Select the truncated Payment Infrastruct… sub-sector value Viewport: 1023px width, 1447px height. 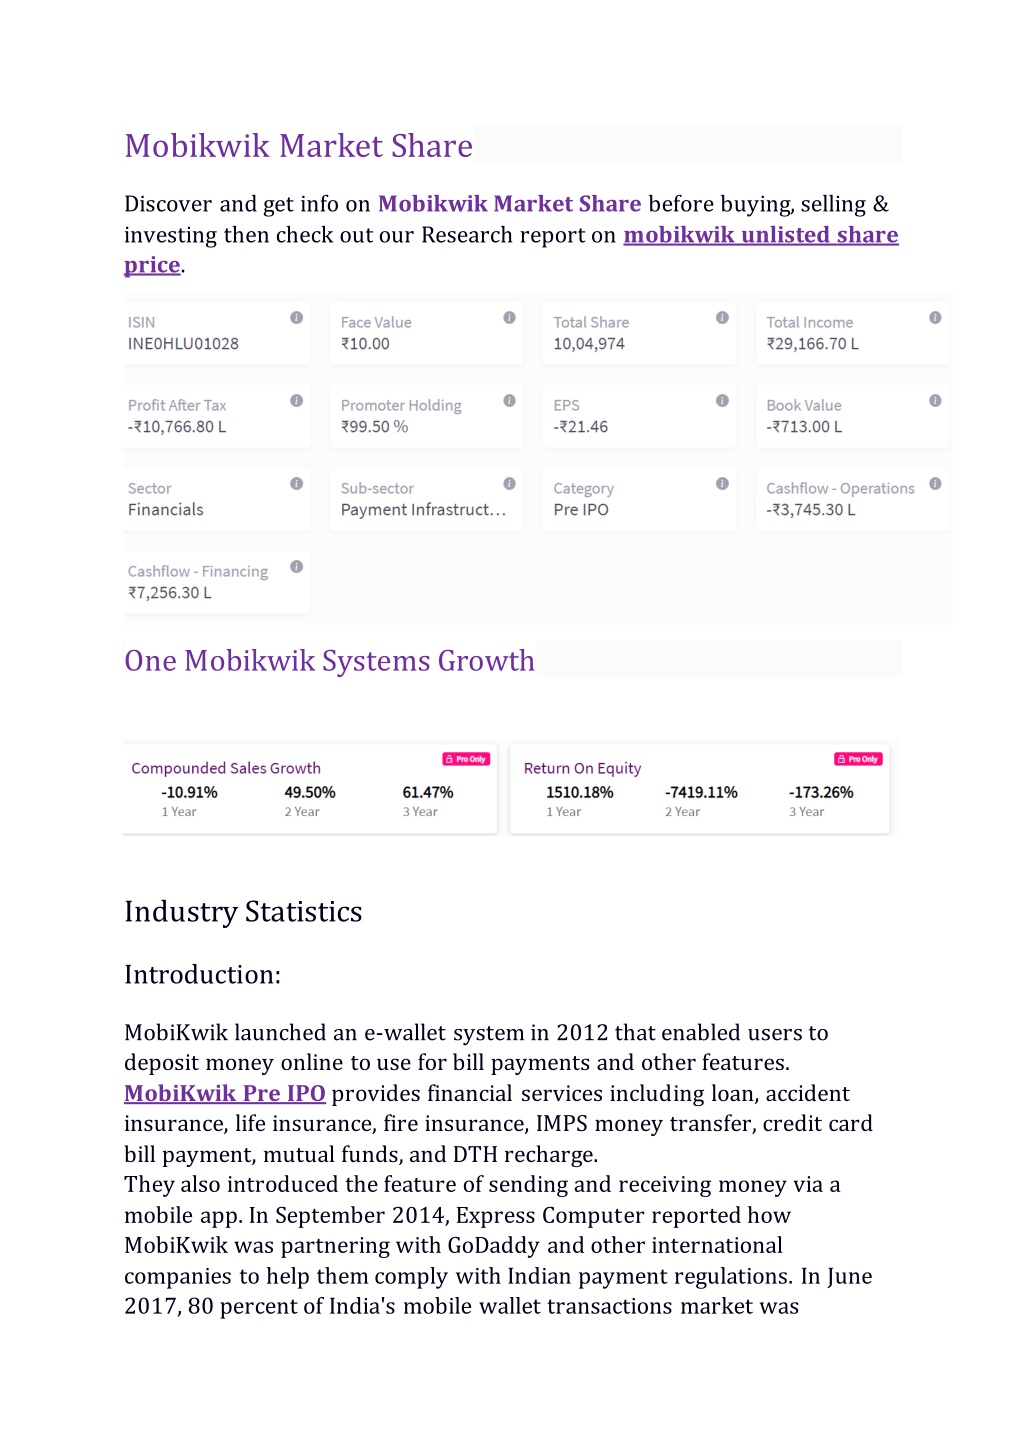point(423,510)
